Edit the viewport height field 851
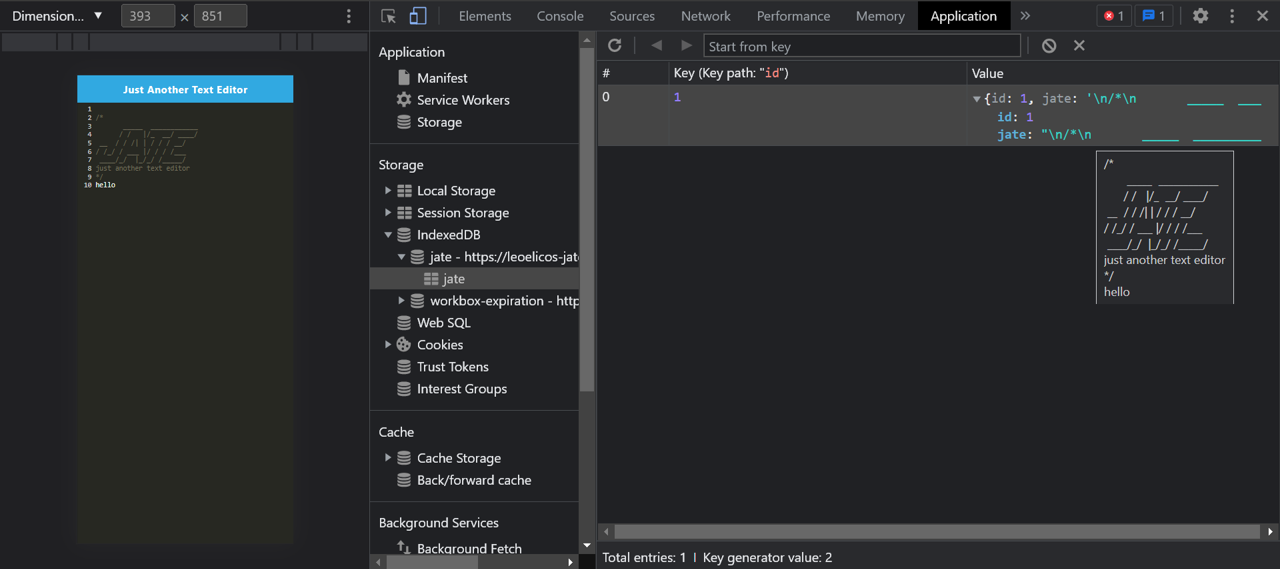Image resolution: width=1280 pixels, height=569 pixels. (220, 16)
